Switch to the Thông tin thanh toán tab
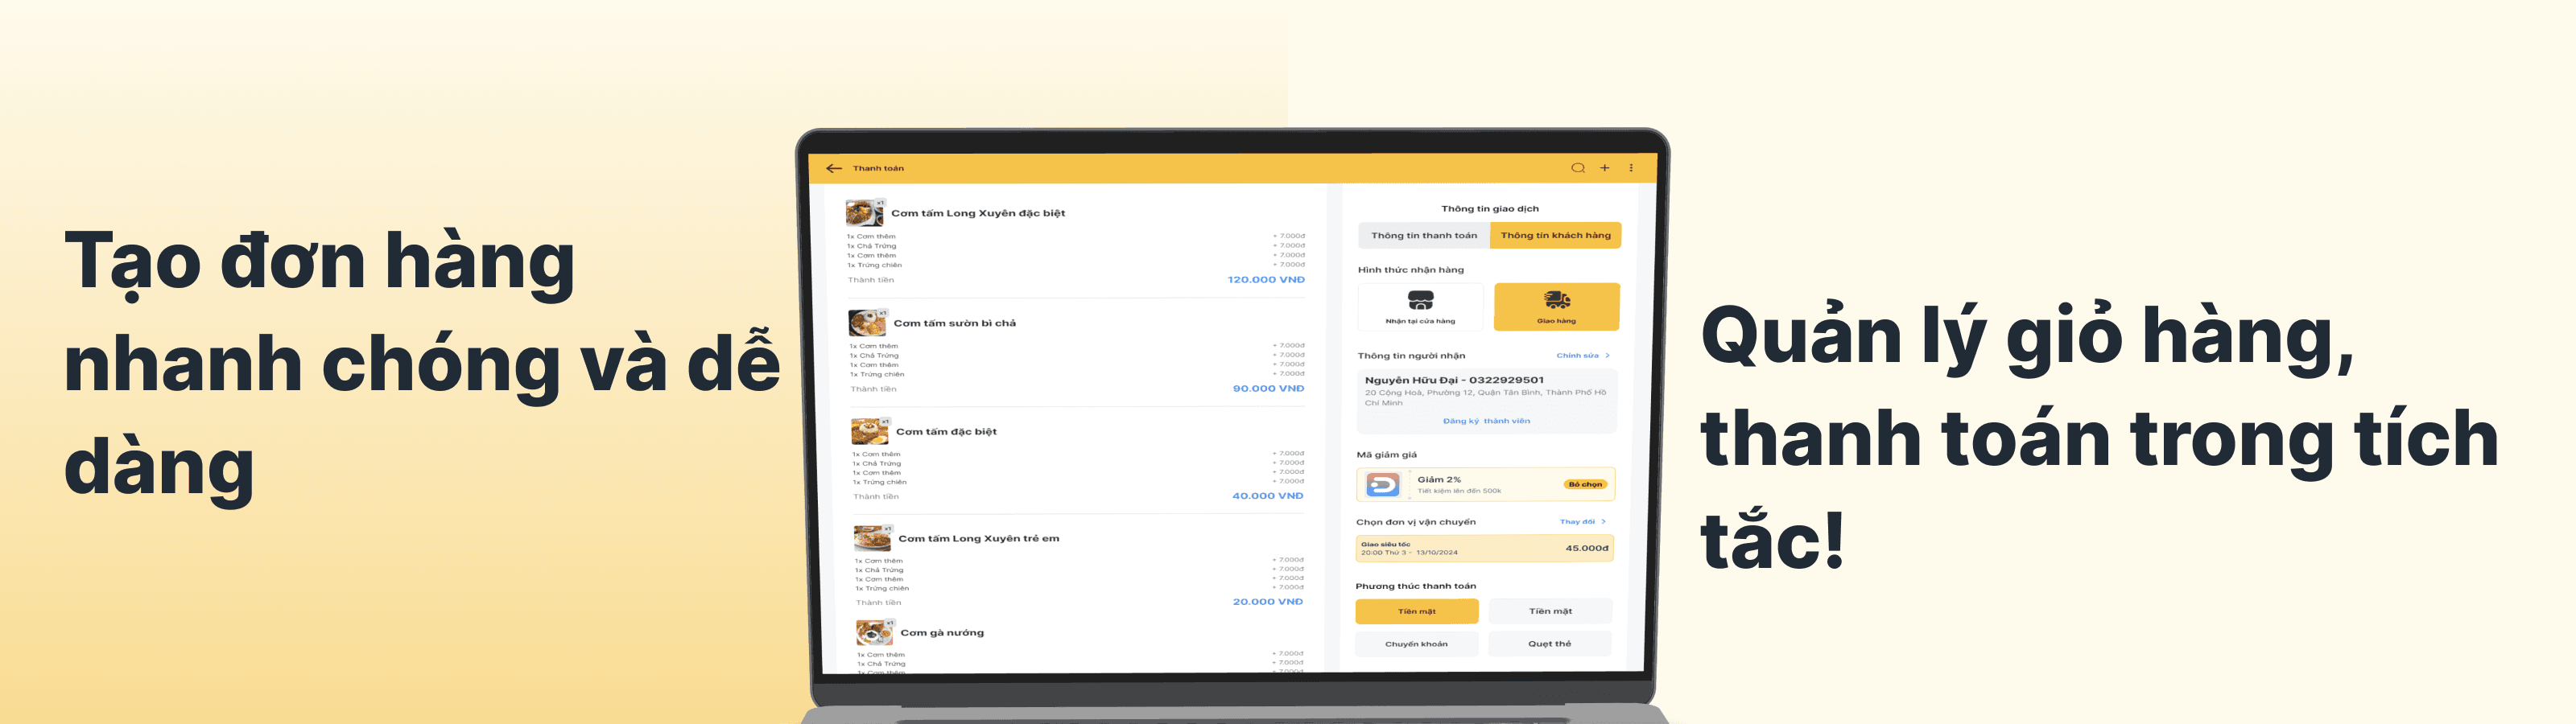This screenshot has width=2576, height=724. (x=1424, y=235)
